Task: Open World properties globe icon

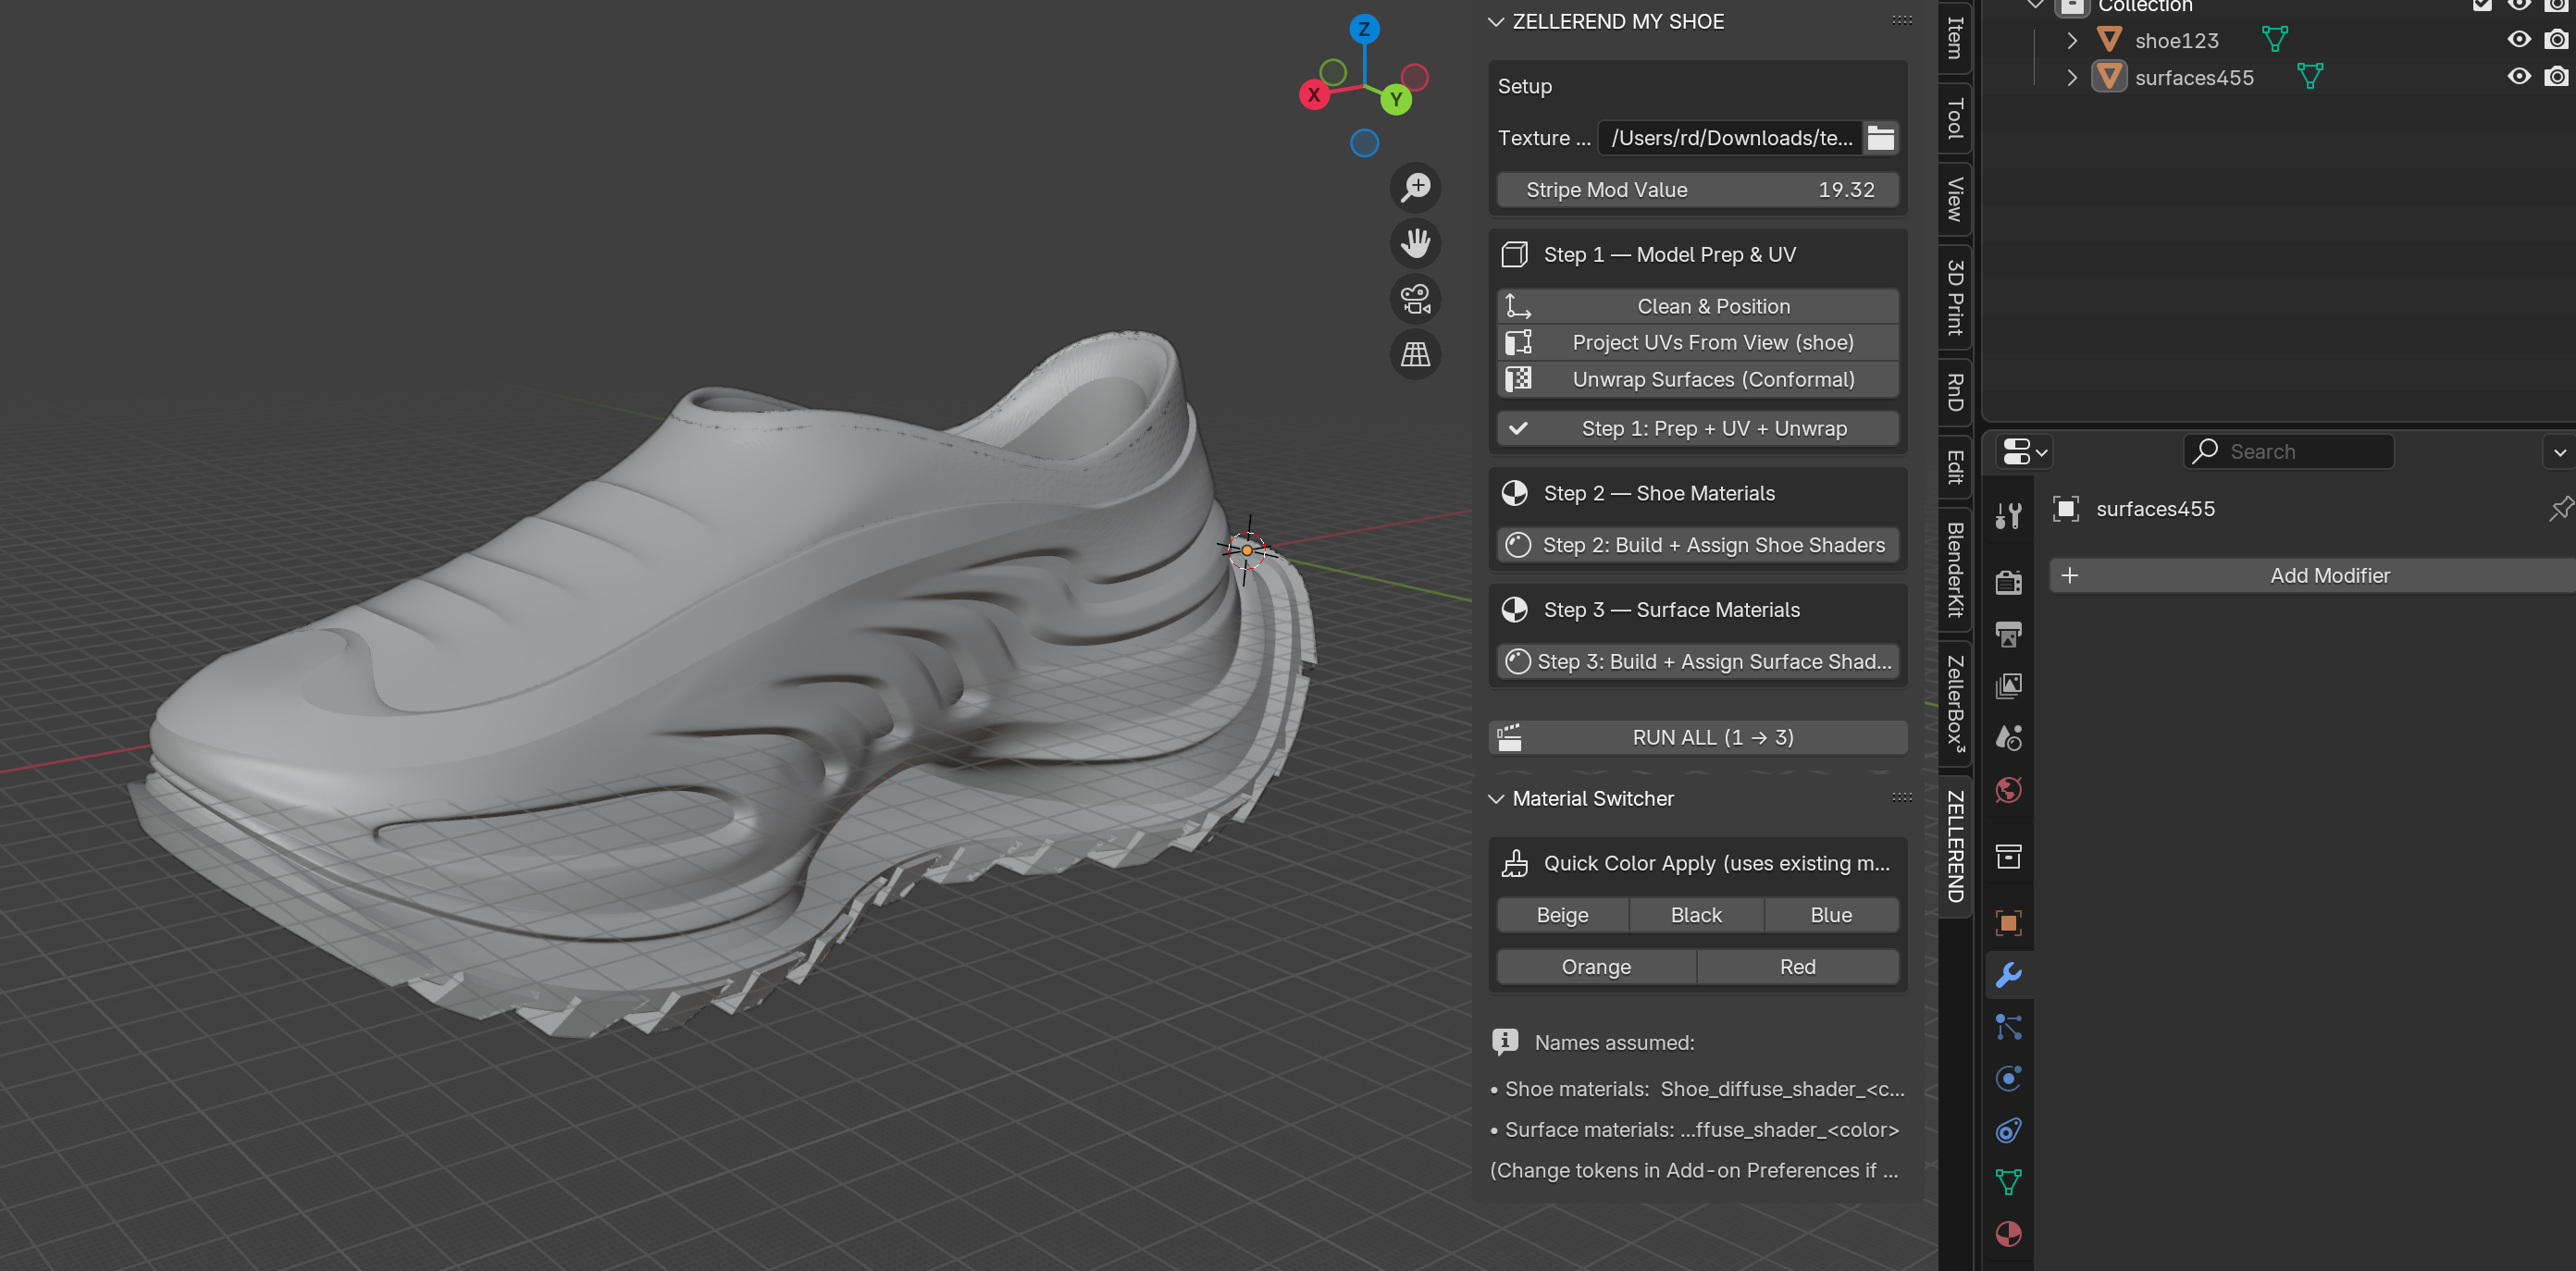Action: (x=2008, y=790)
